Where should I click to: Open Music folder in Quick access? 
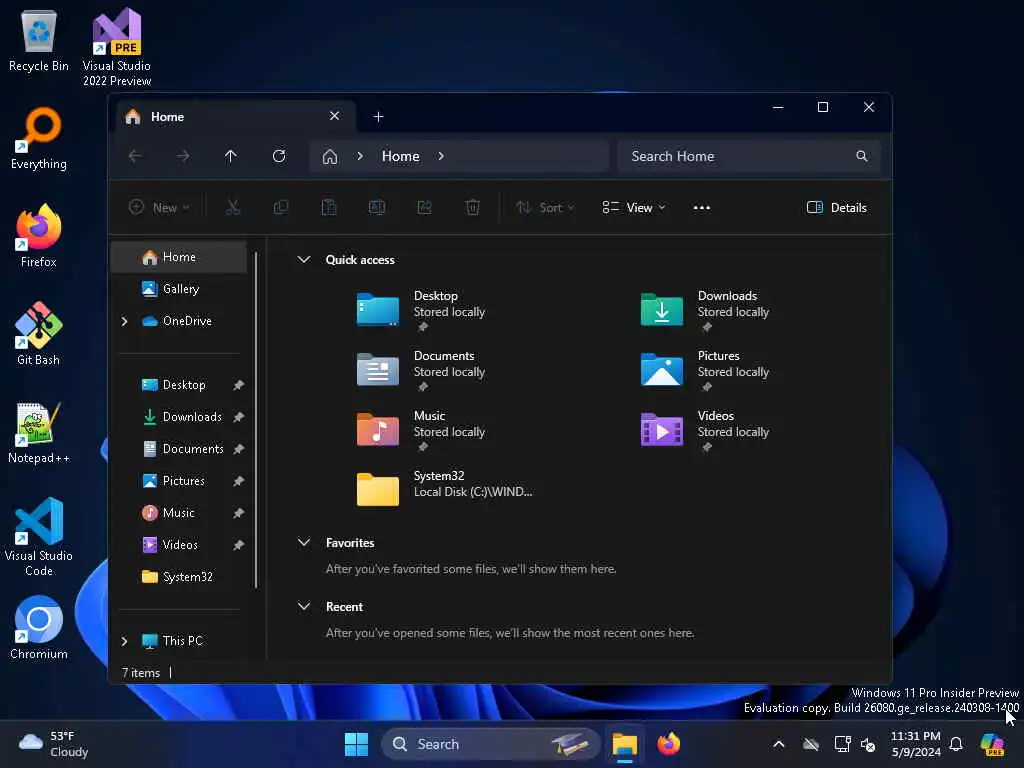(422, 430)
